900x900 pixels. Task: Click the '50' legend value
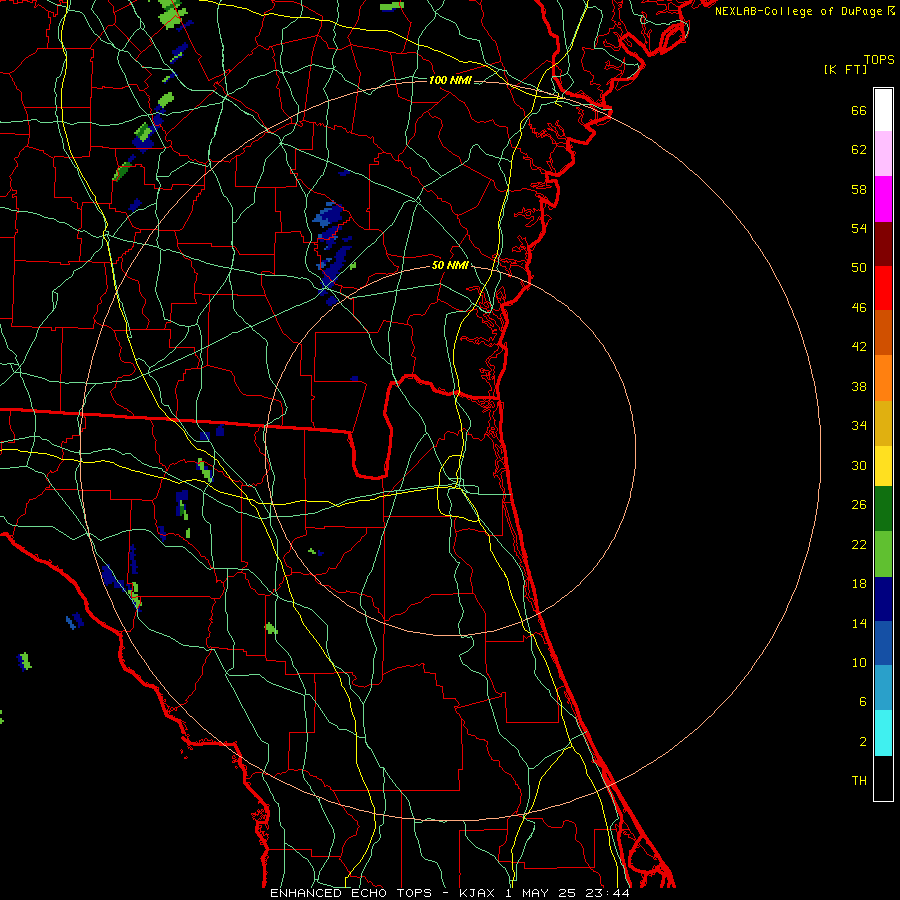859,268
